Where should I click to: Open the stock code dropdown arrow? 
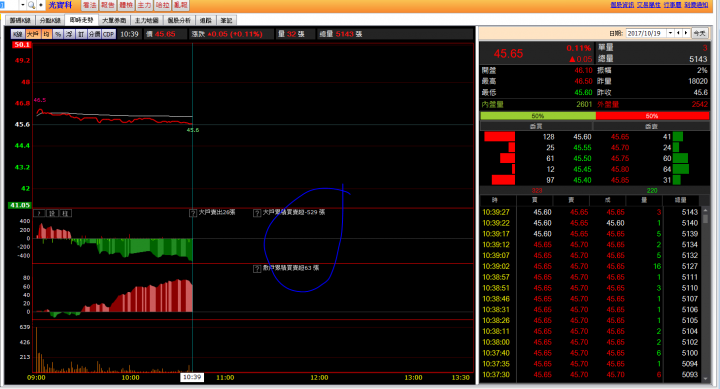(x=22, y=5)
